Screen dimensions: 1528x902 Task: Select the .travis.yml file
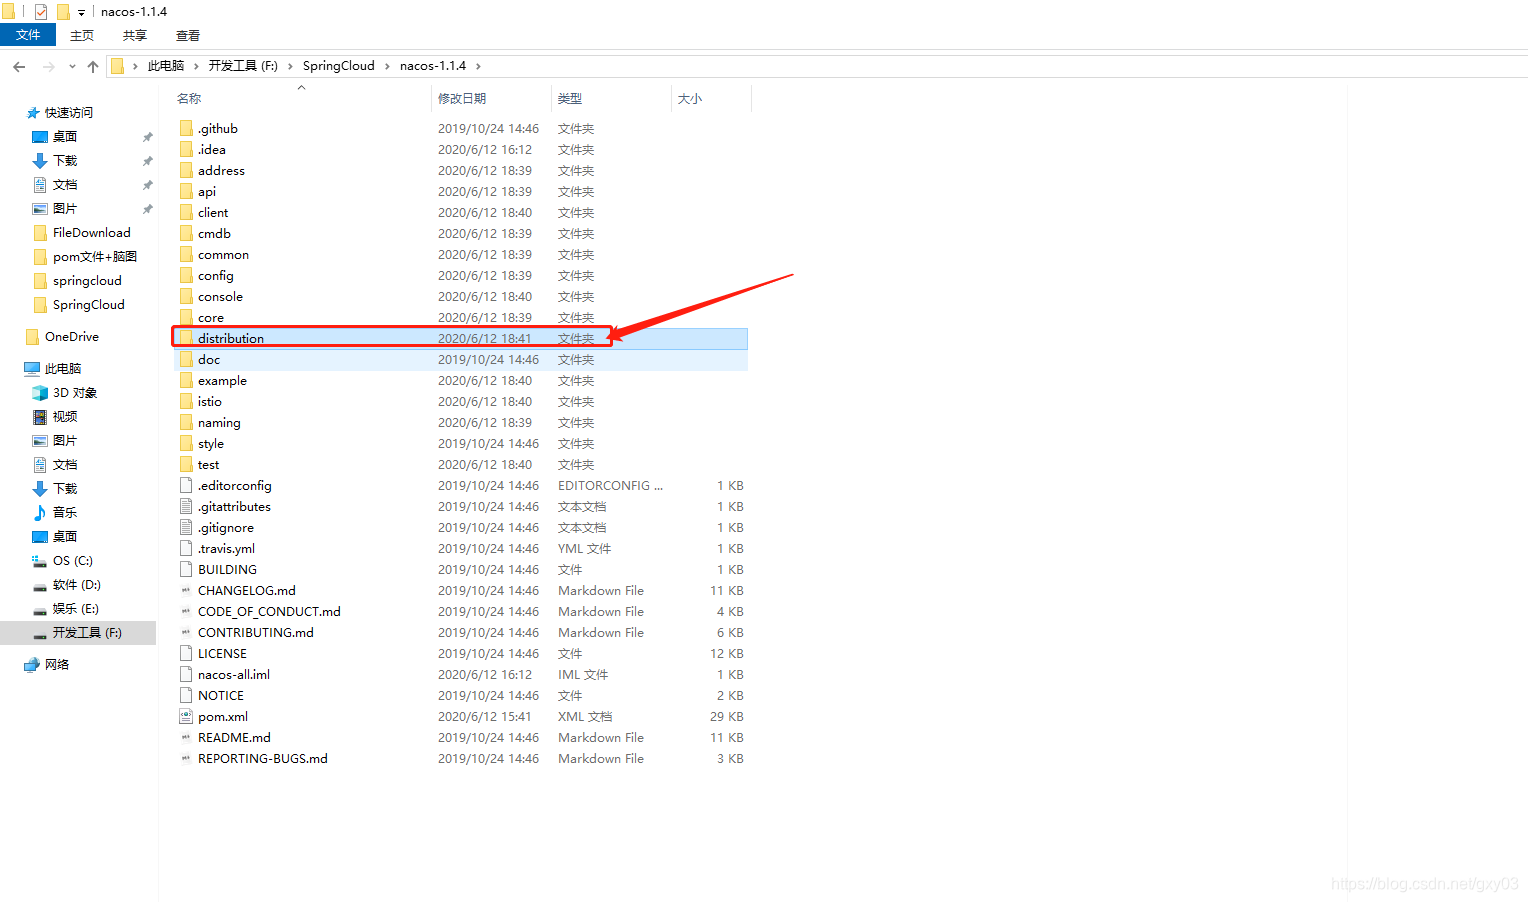pyautogui.click(x=226, y=549)
